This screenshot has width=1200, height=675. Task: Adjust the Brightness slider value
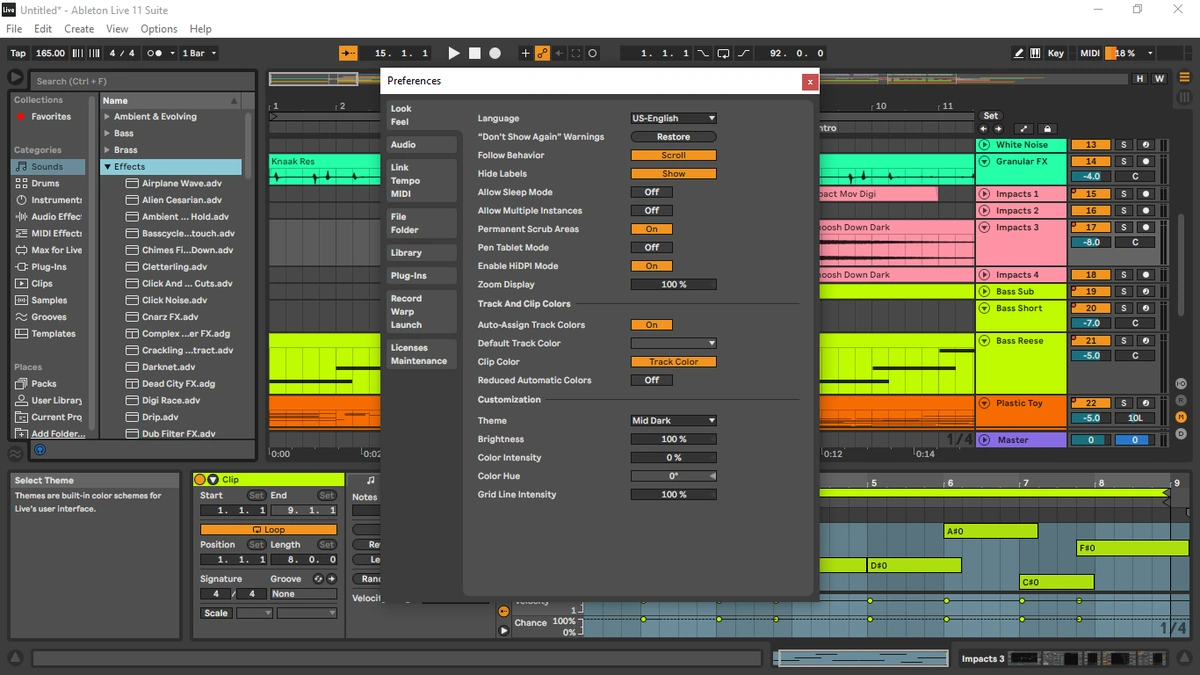tap(674, 439)
